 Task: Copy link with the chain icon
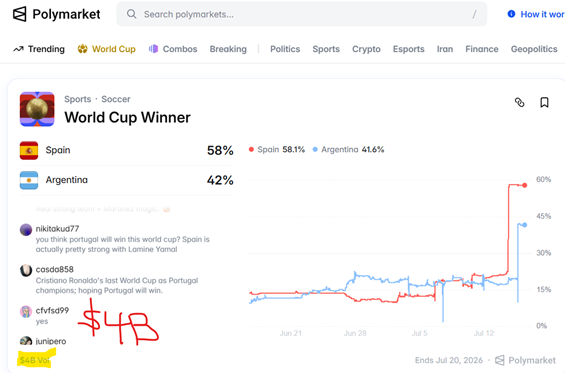[x=519, y=102]
